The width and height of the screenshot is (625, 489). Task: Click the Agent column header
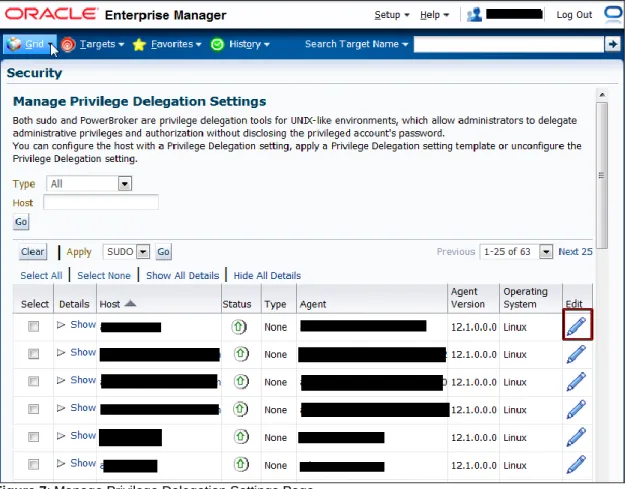(x=313, y=304)
